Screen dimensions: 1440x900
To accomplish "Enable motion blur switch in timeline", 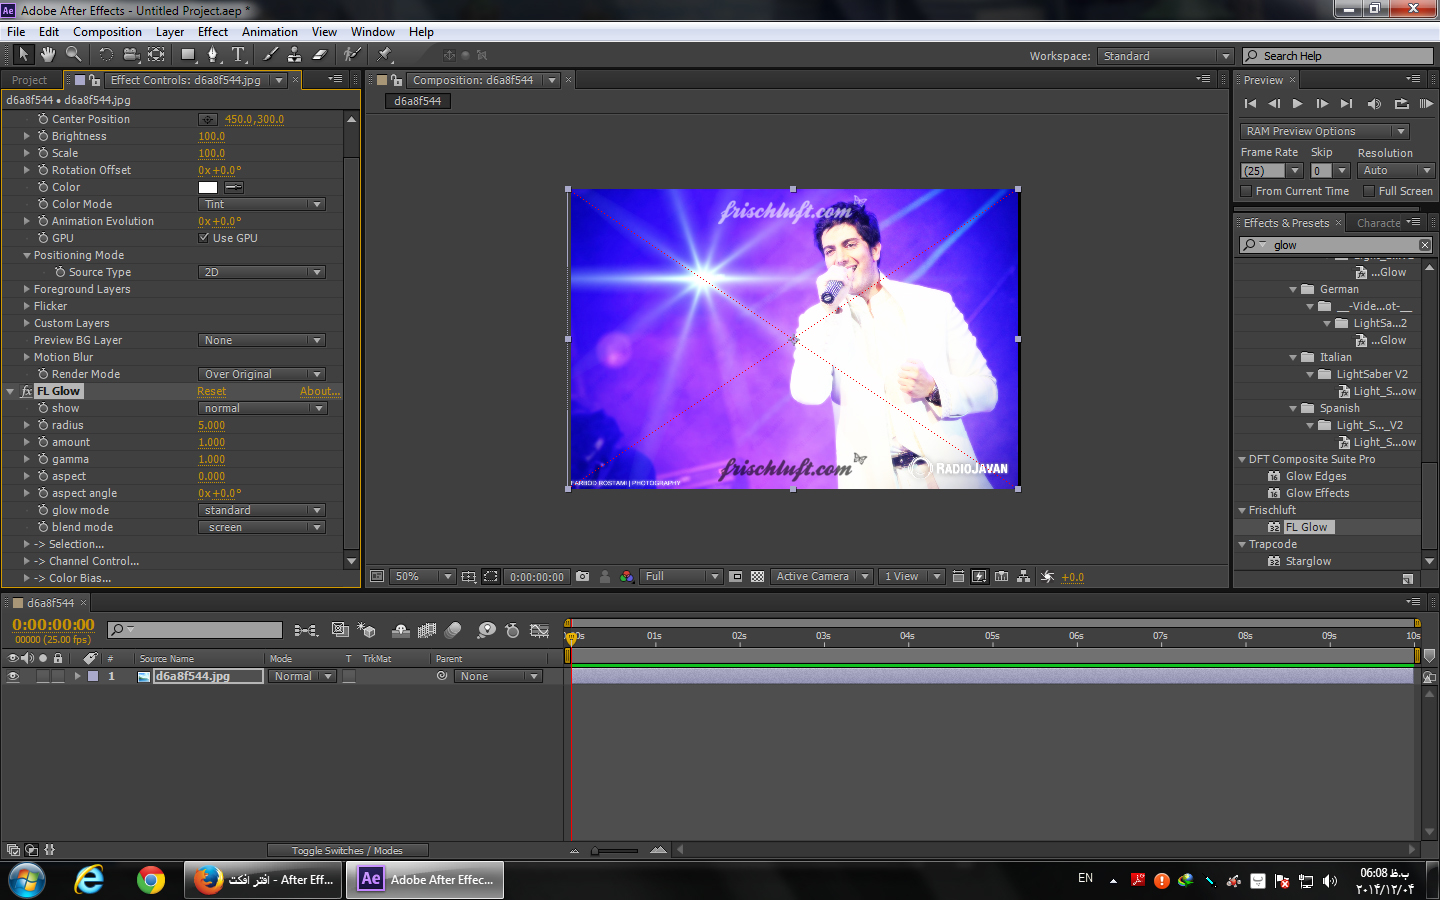I will (453, 630).
